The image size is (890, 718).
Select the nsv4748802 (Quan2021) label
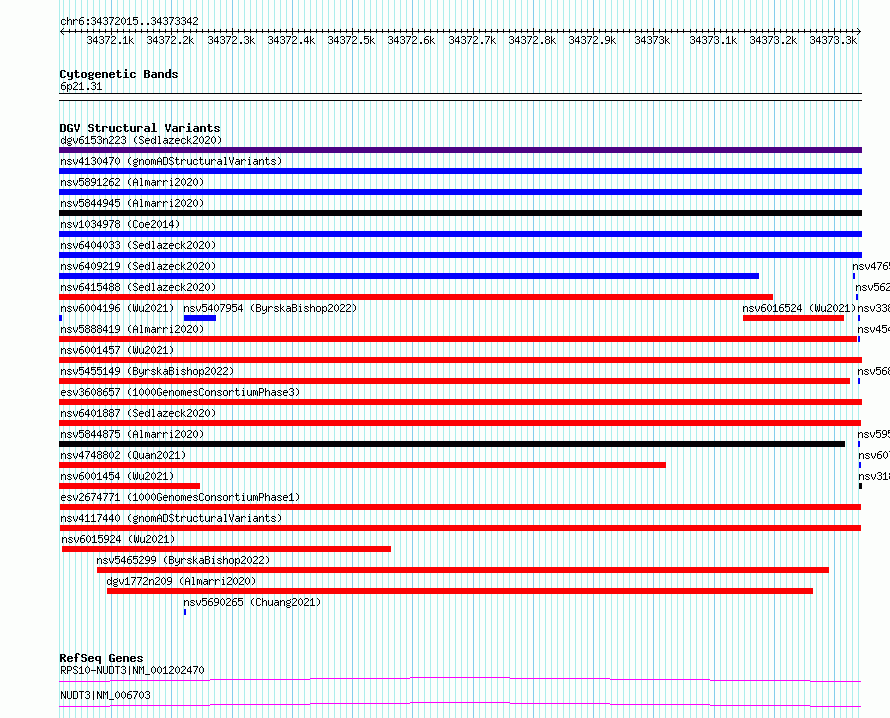pos(123,455)
